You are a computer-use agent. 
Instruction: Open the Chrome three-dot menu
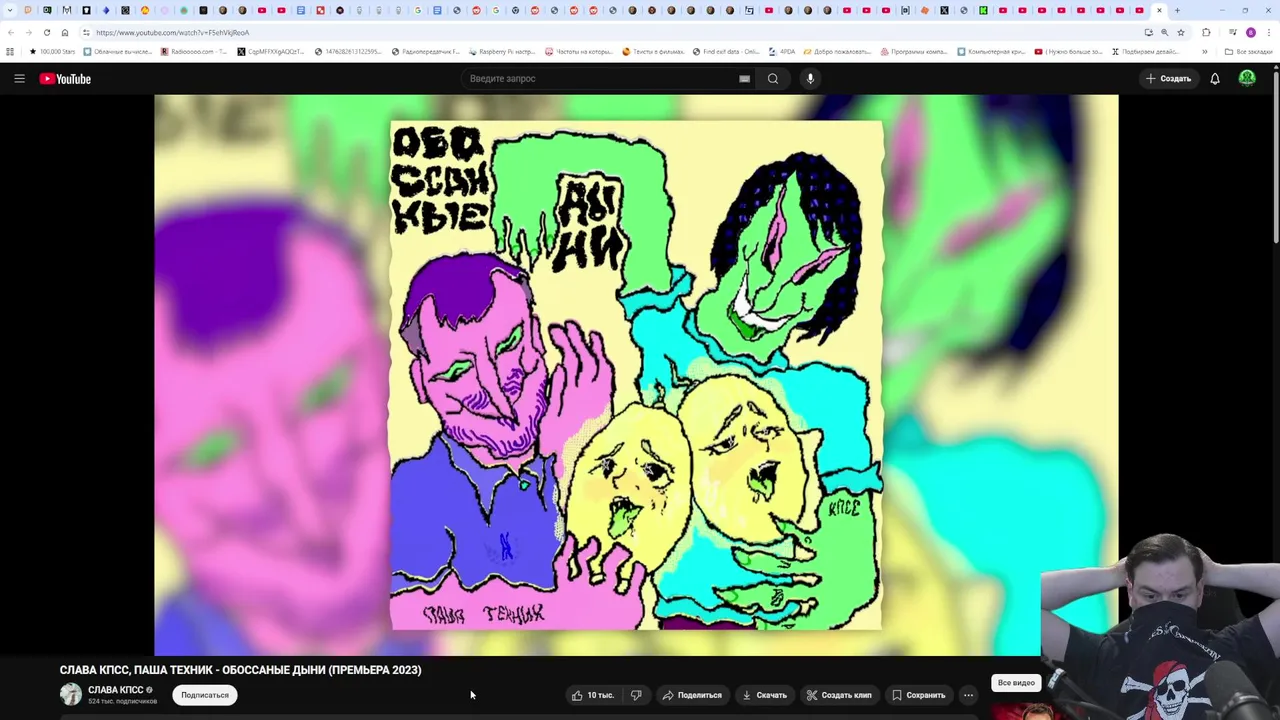pos(1269,32)
